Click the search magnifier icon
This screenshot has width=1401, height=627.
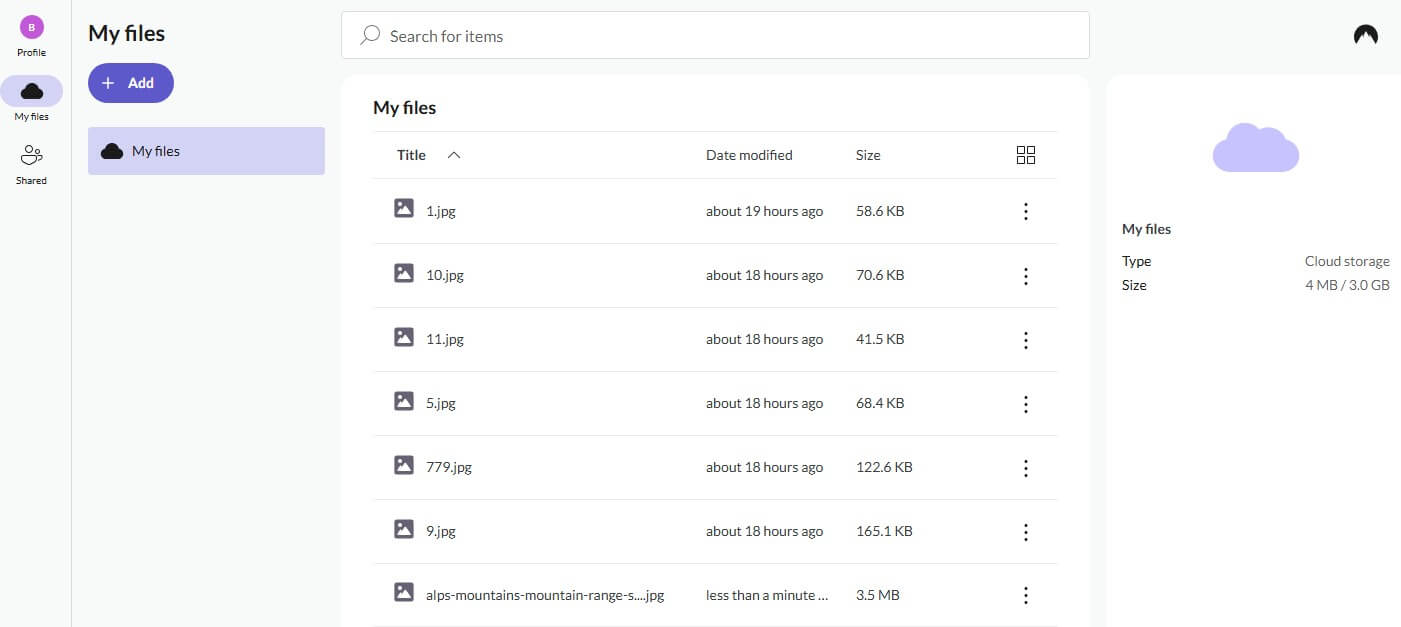[x=370, y=35]
